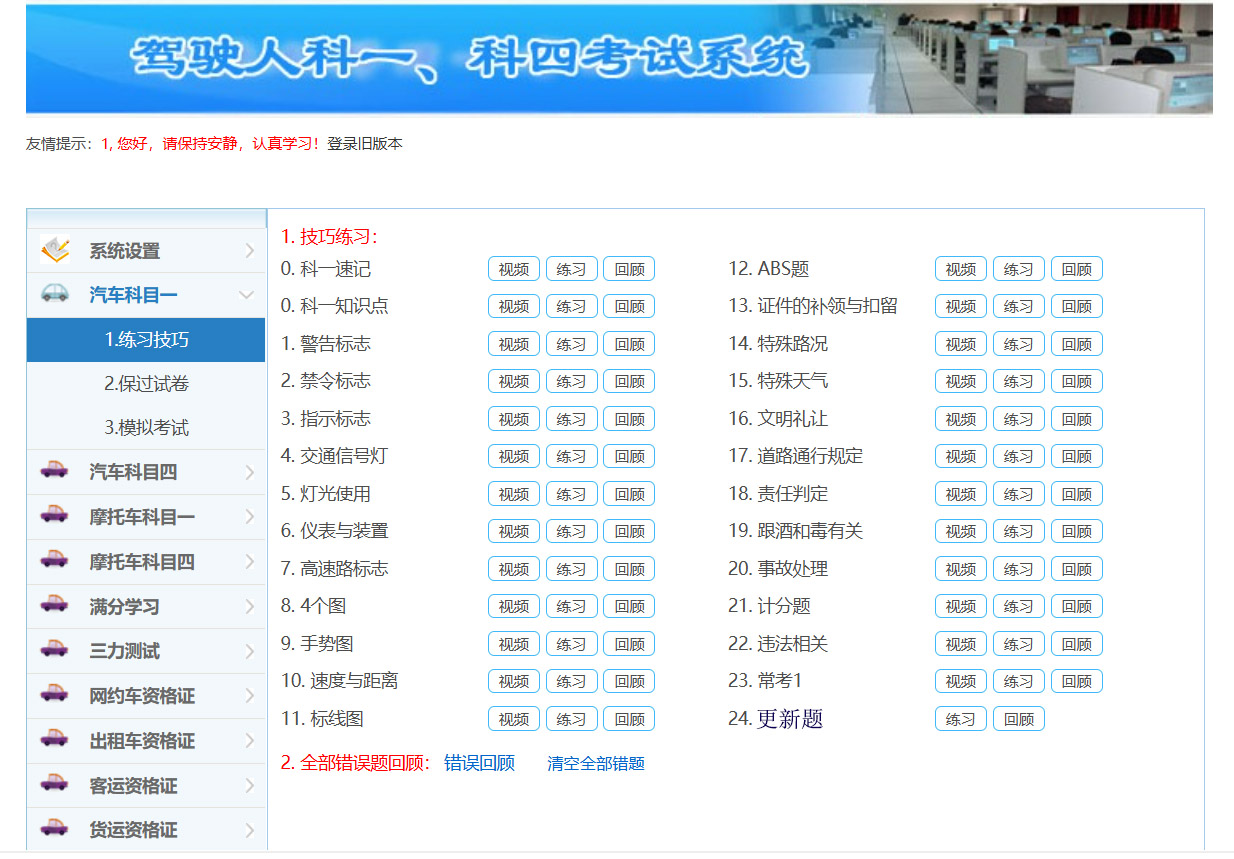Start 练习 for 18. 责任判定
The image size is (1234, 859).
pyautogui.click(x=1018, y=494)
